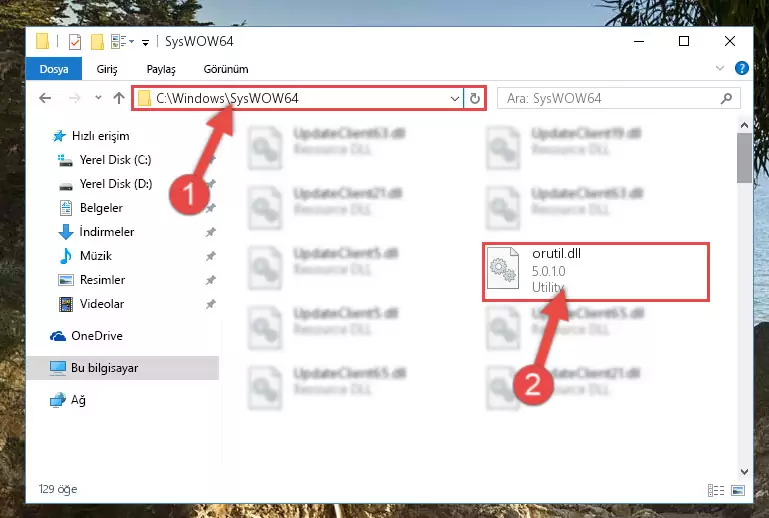
Task: Close the SysWOW64 window
Action: [730, 42]
